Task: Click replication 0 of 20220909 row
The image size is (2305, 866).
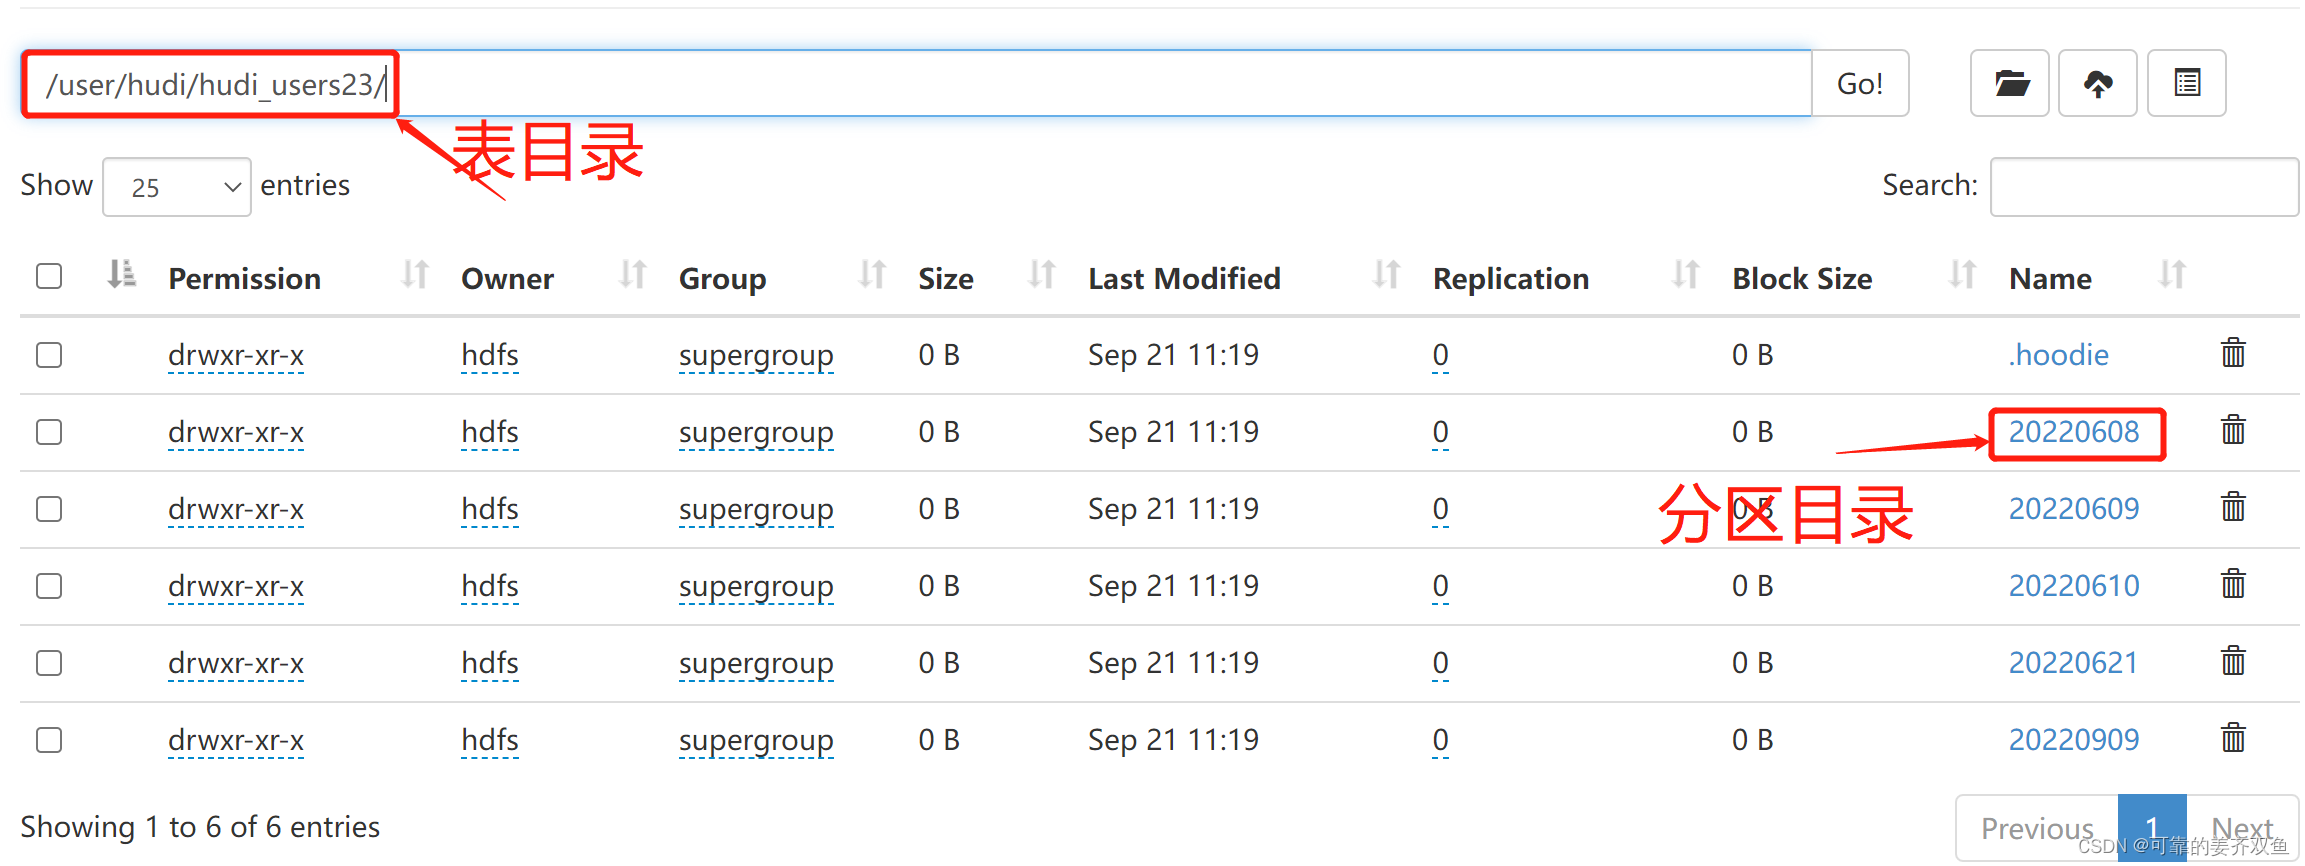Action: [1440, 740]
